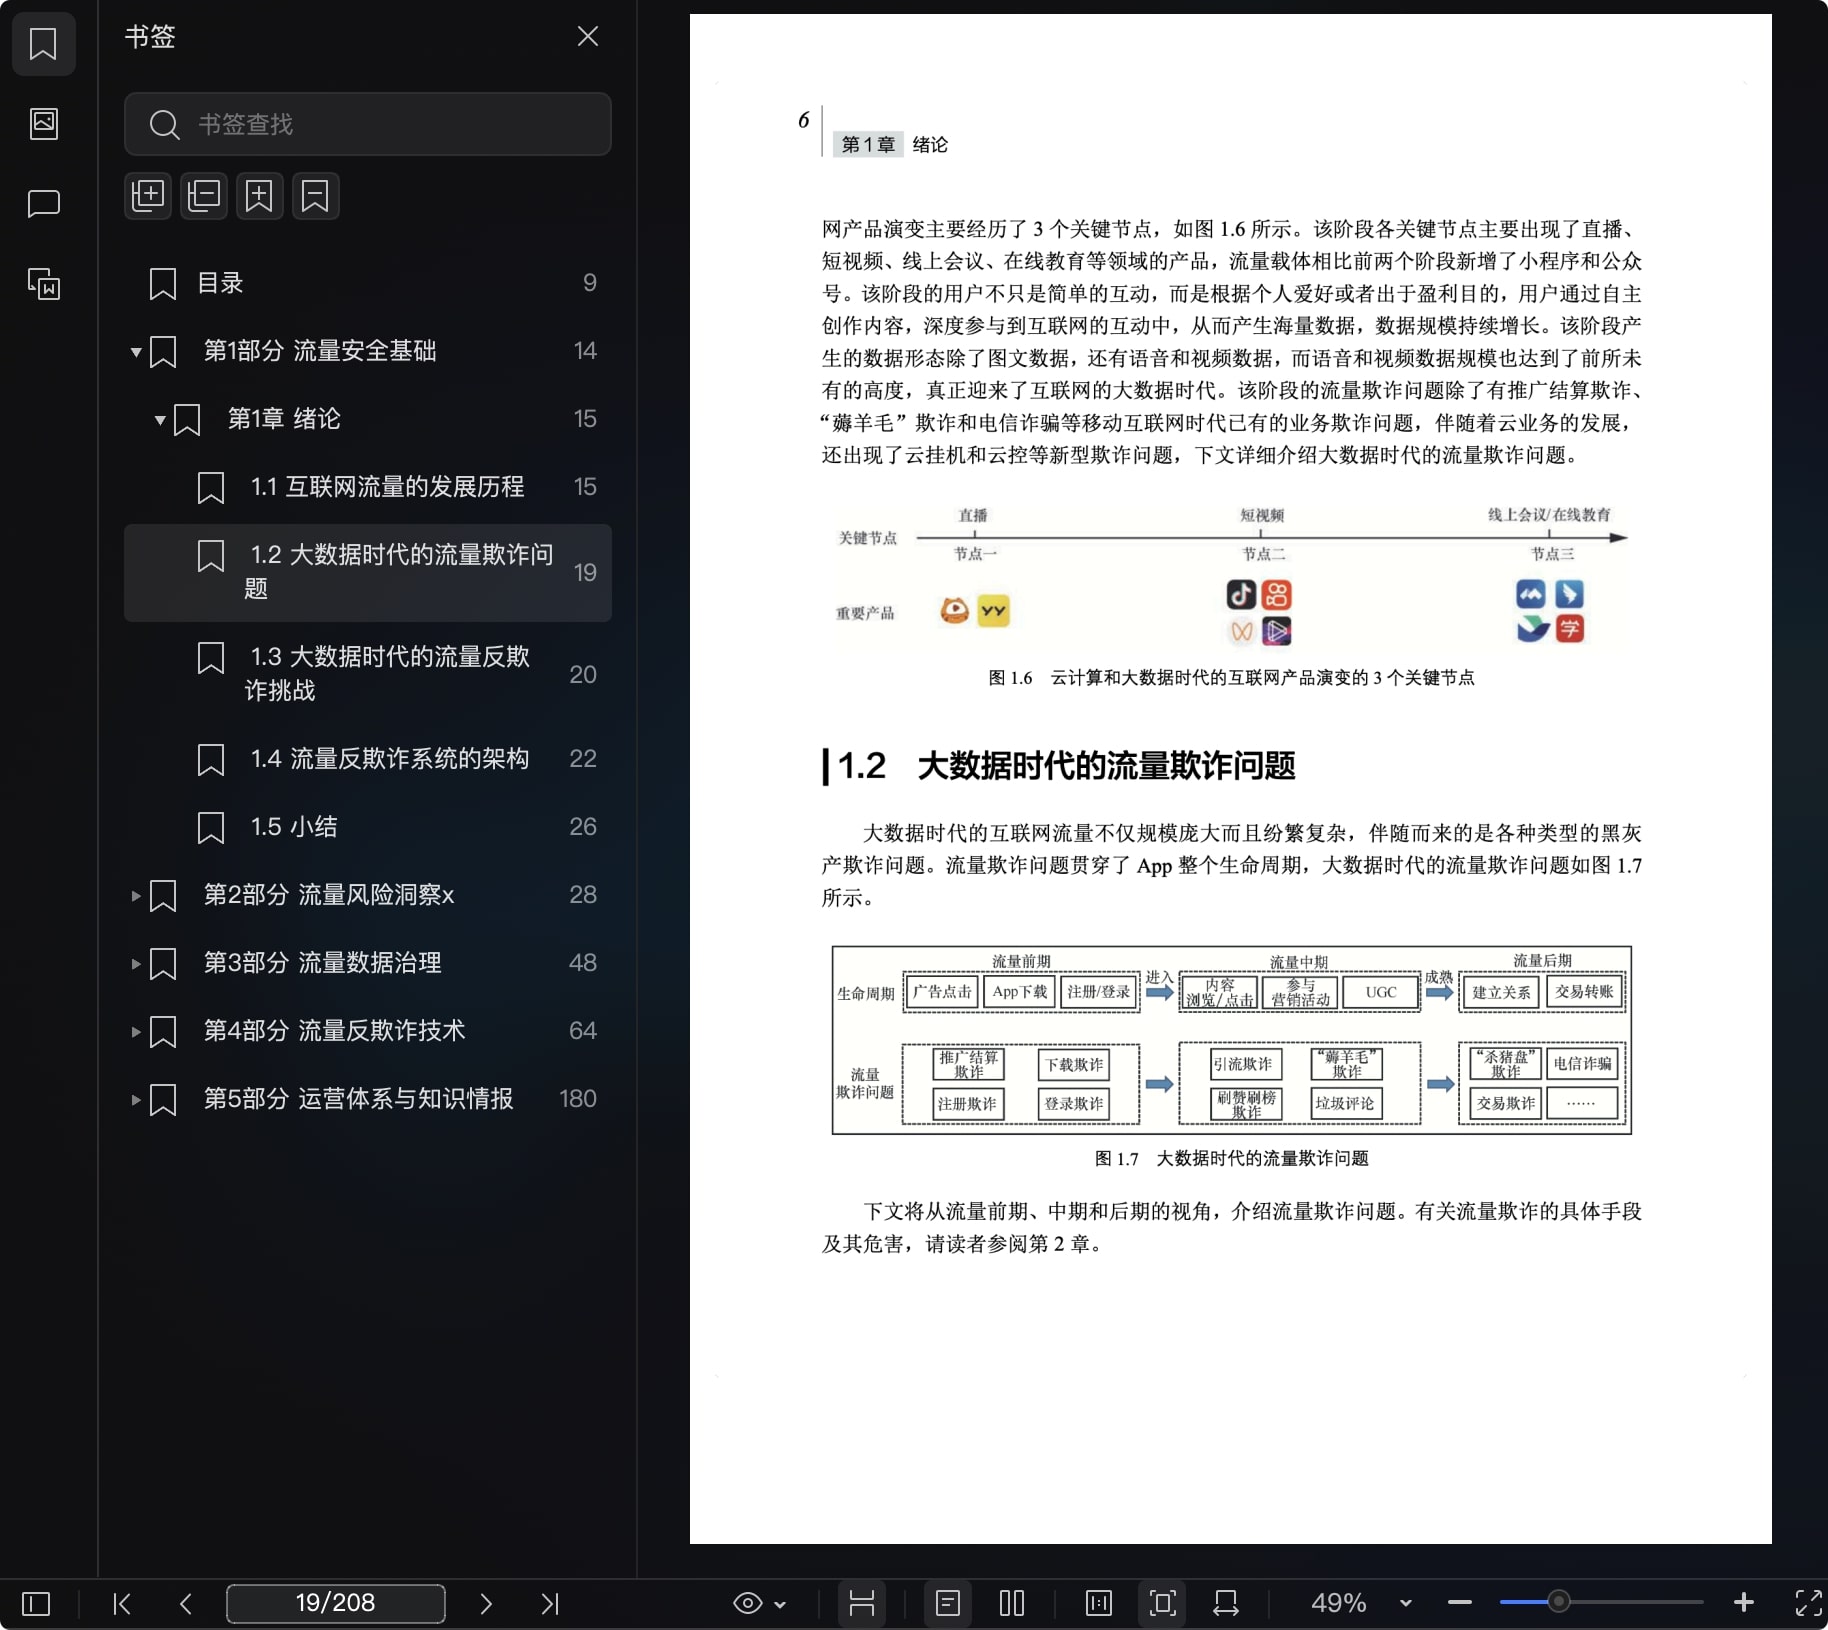Expand the 第4部分 流量反欺诈技术 node

pos(135,1032)
